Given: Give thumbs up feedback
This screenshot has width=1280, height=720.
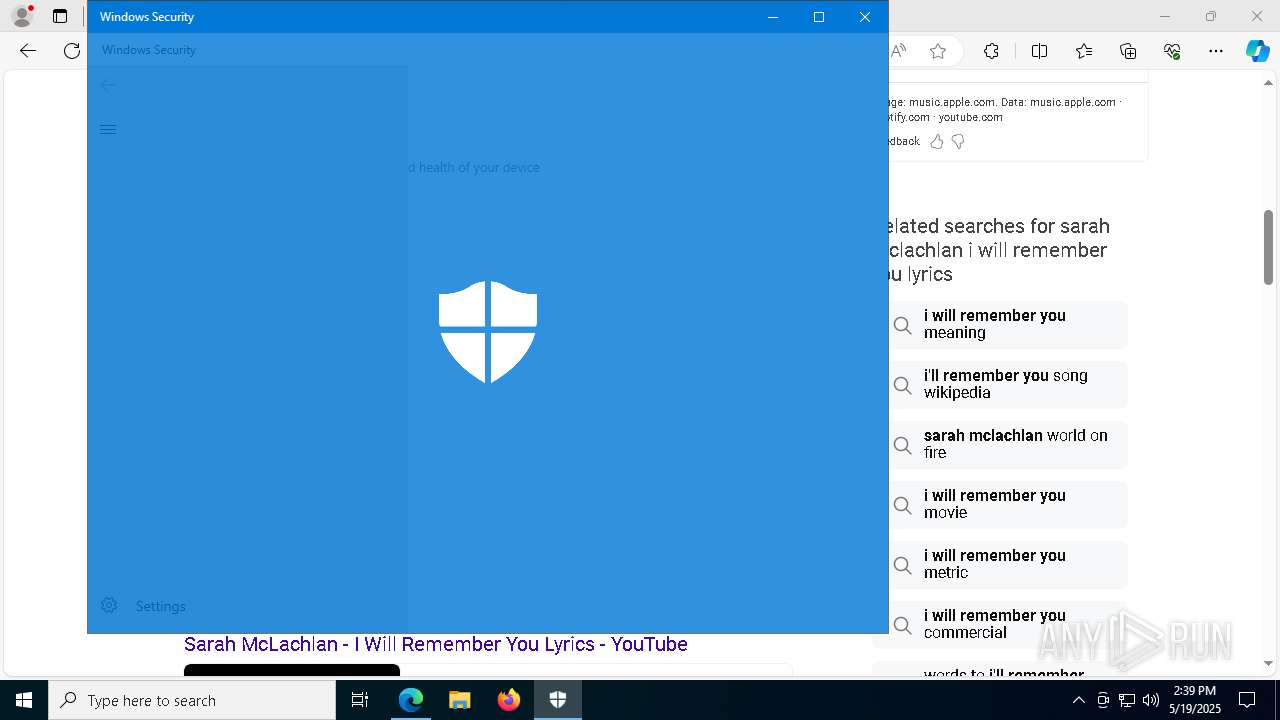Looking at the screenshot, I should click(x=937, y=142).
